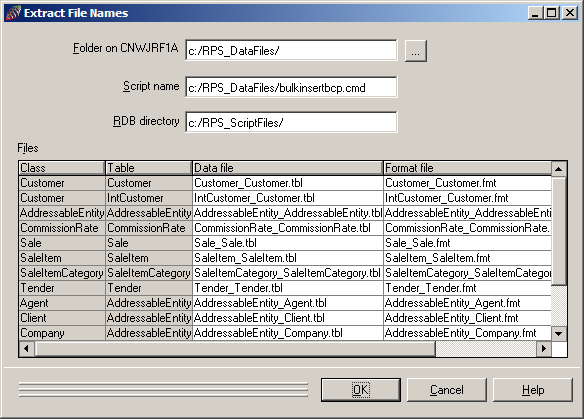Screen dimensions: 584x419
Task: Click the vertical scrollbar thumb
Action: pos(558,231)
